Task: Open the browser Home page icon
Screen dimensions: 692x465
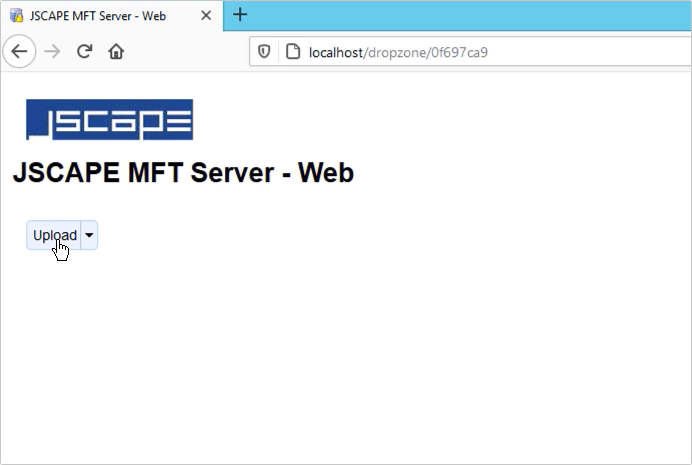Action: point(116,51)
